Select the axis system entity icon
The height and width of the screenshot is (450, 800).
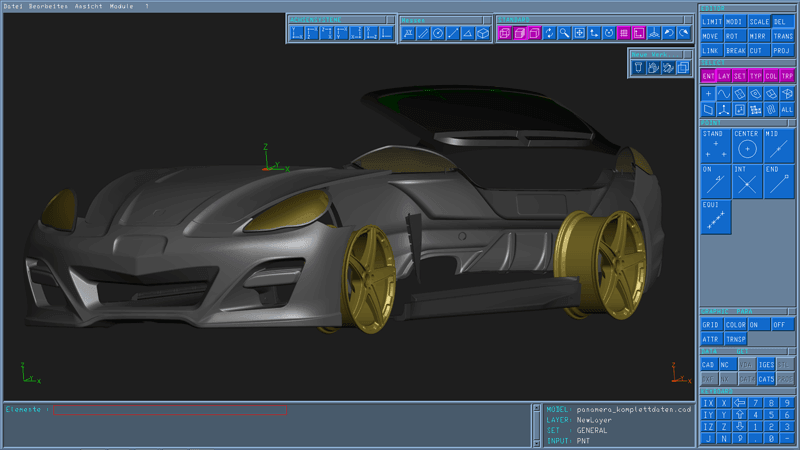[x=723, y=109]
